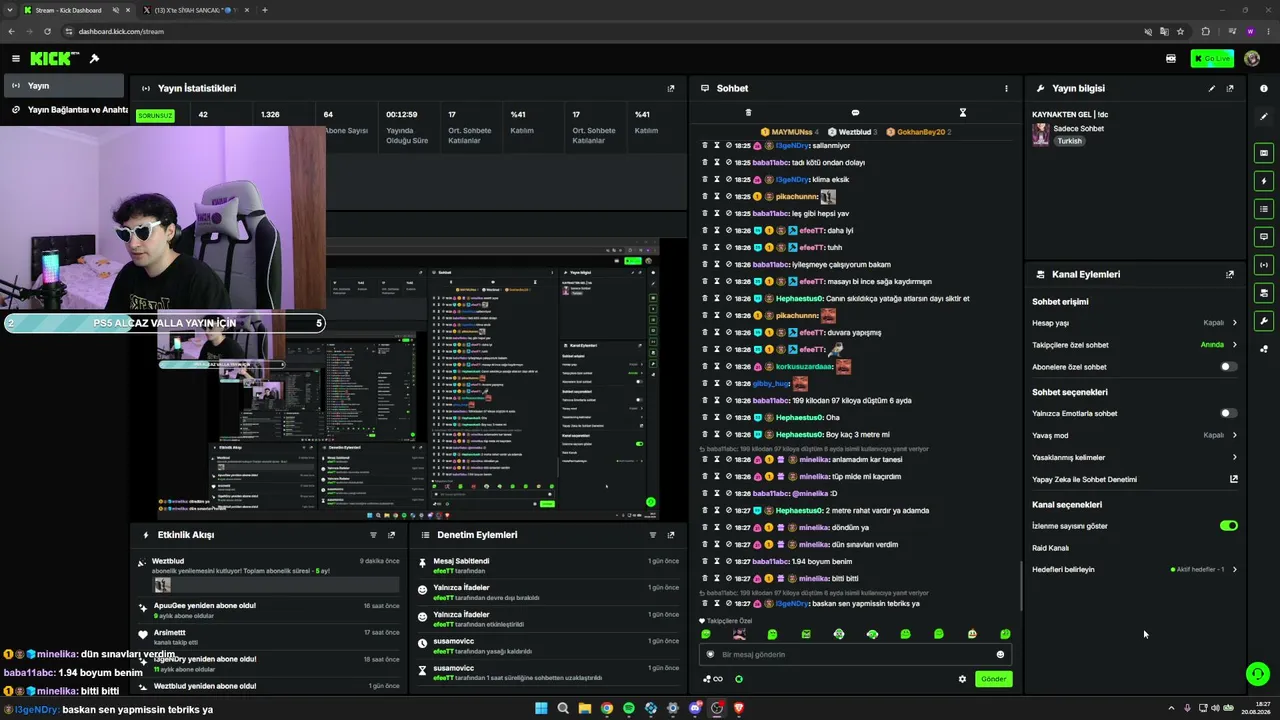Select the Yayın sidebar menu item

pos(63,86)
